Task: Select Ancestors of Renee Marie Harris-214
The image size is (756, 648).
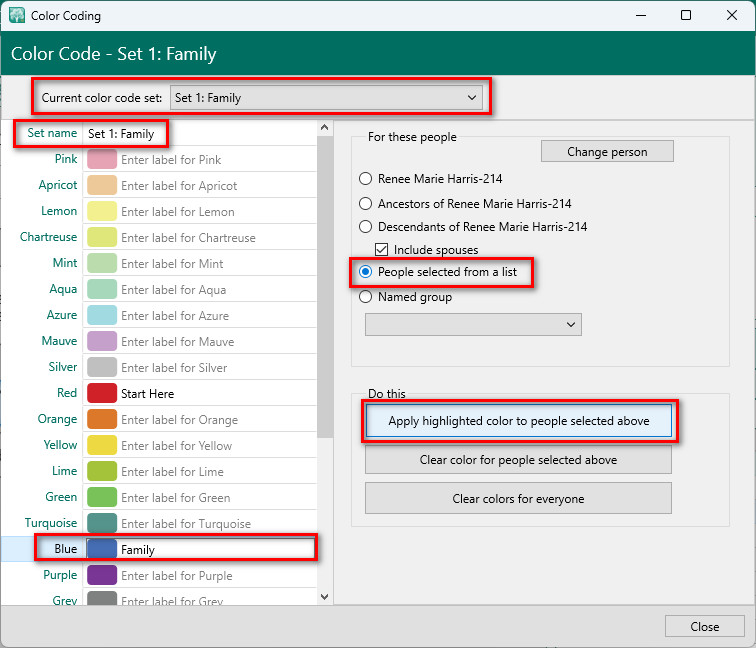Action: 365,203
